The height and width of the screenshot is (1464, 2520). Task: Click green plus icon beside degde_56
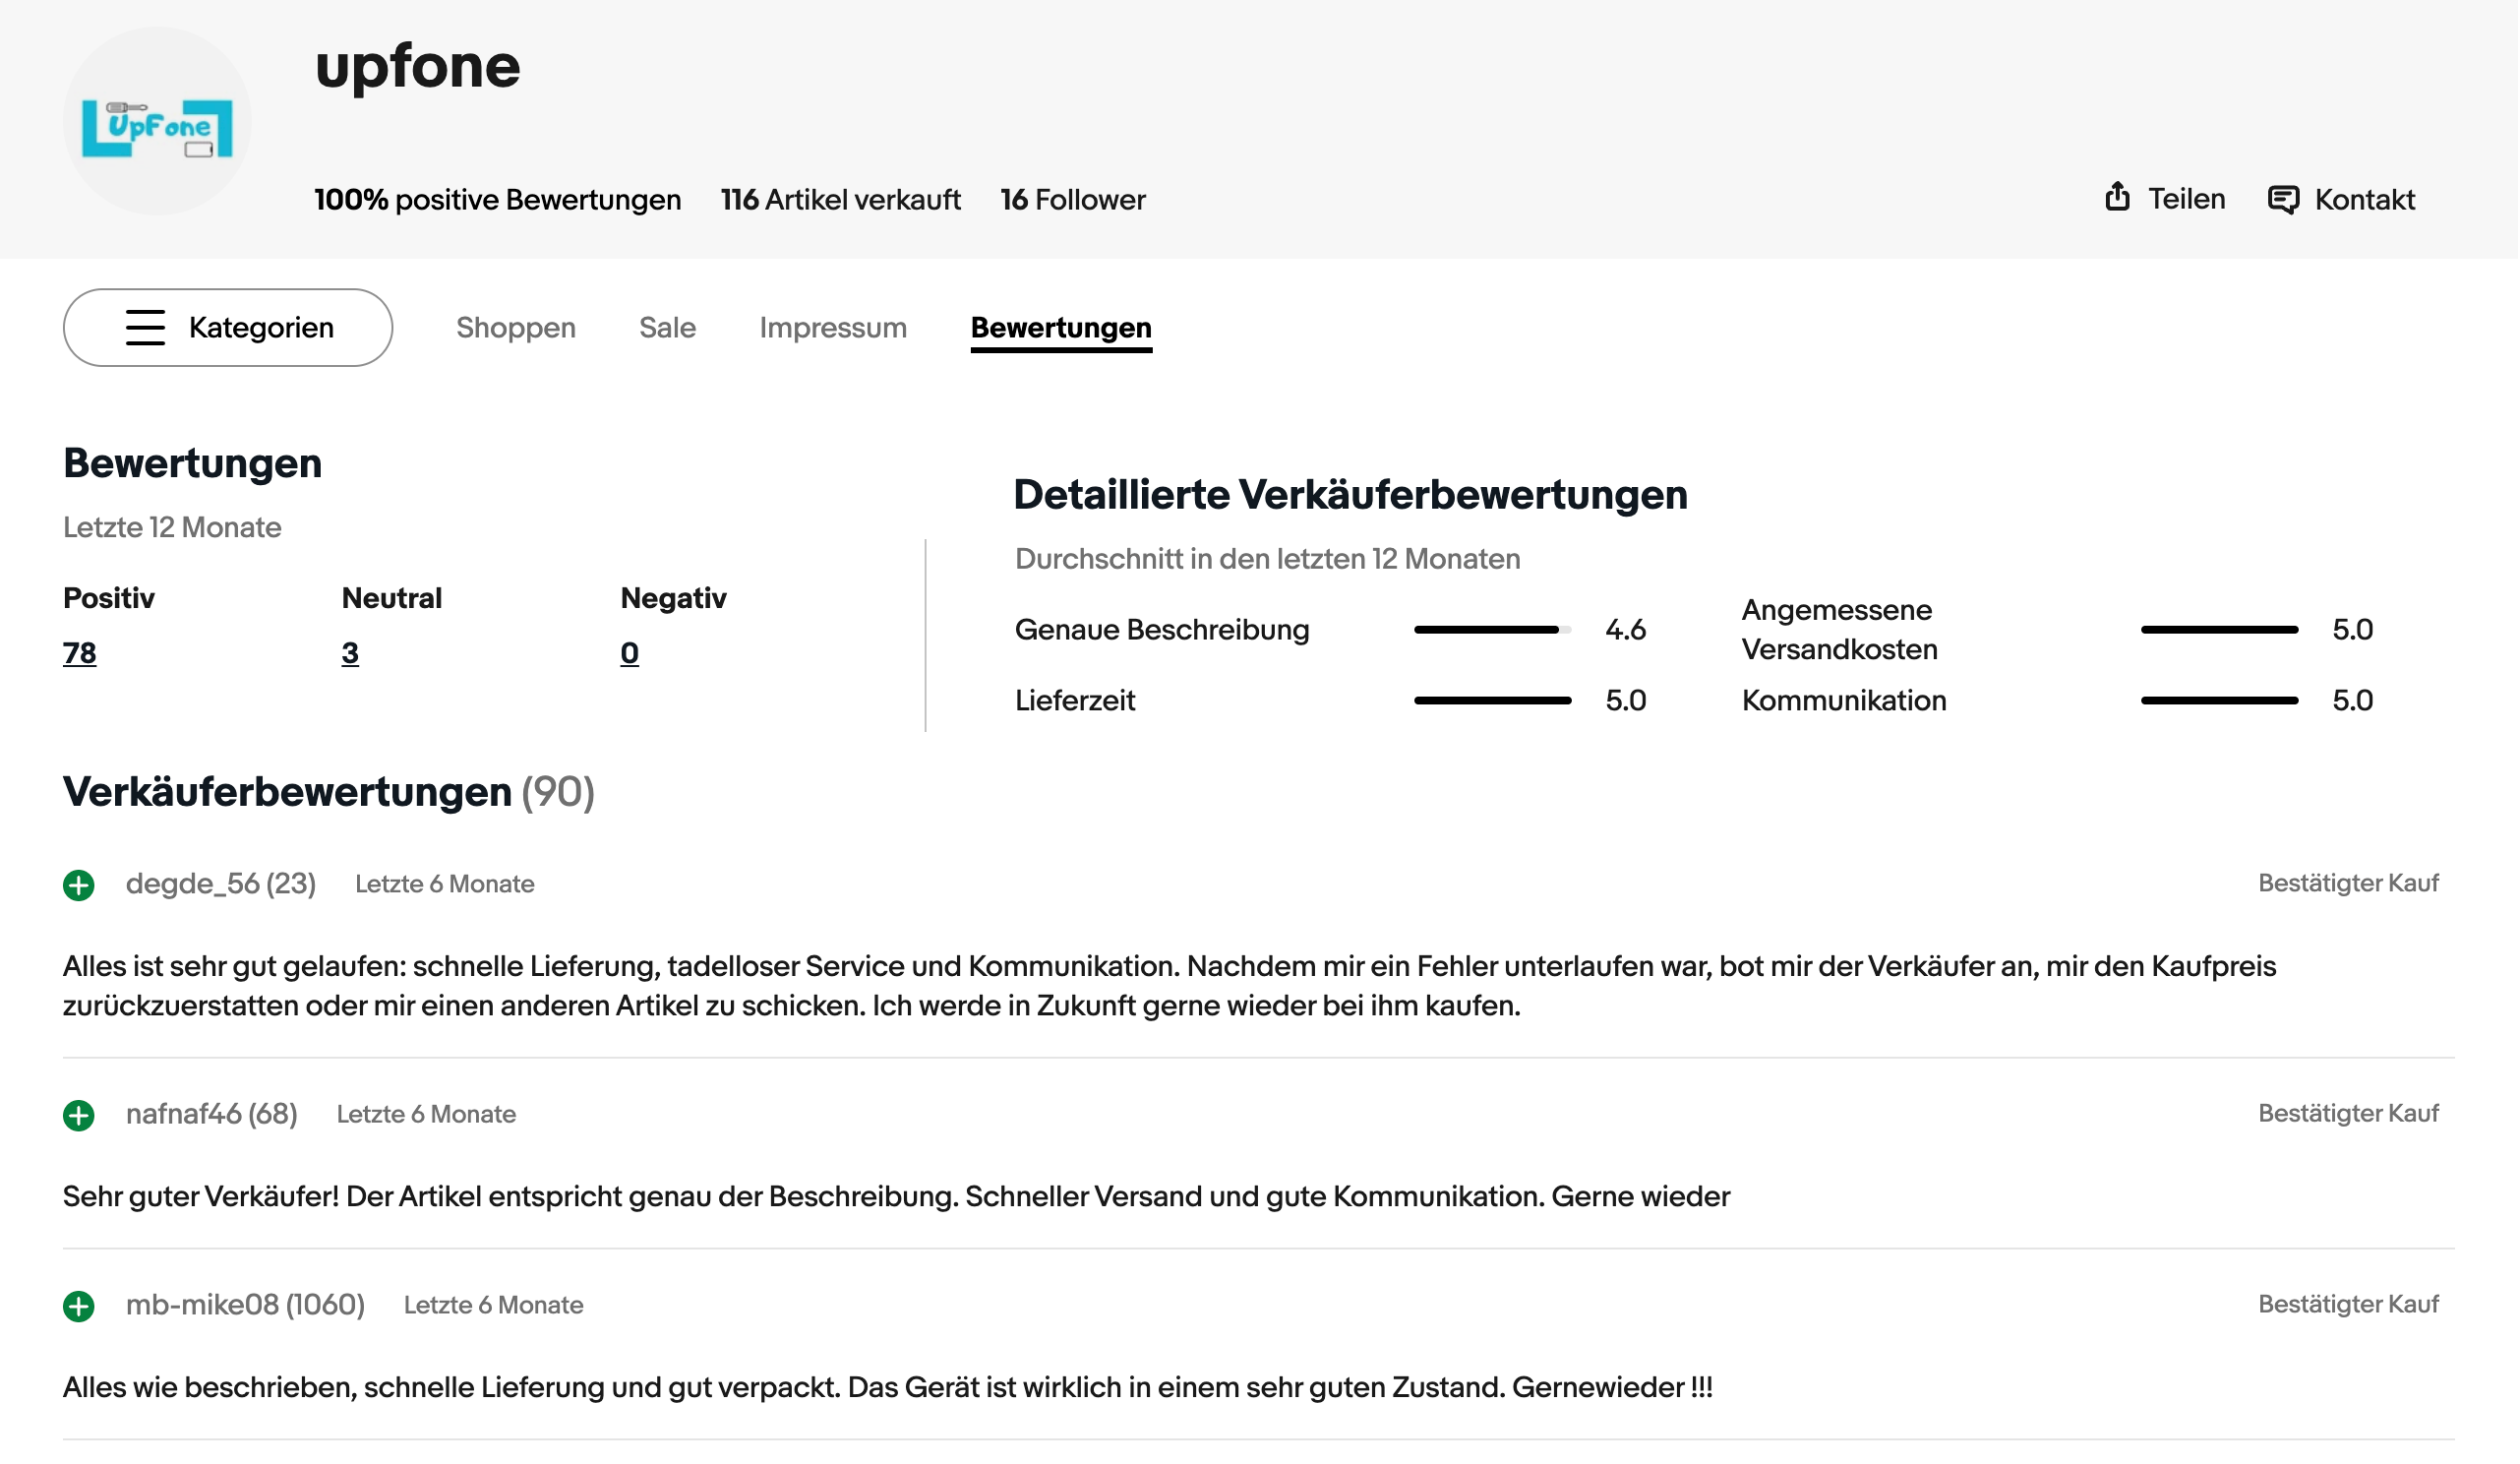point(79,886)
